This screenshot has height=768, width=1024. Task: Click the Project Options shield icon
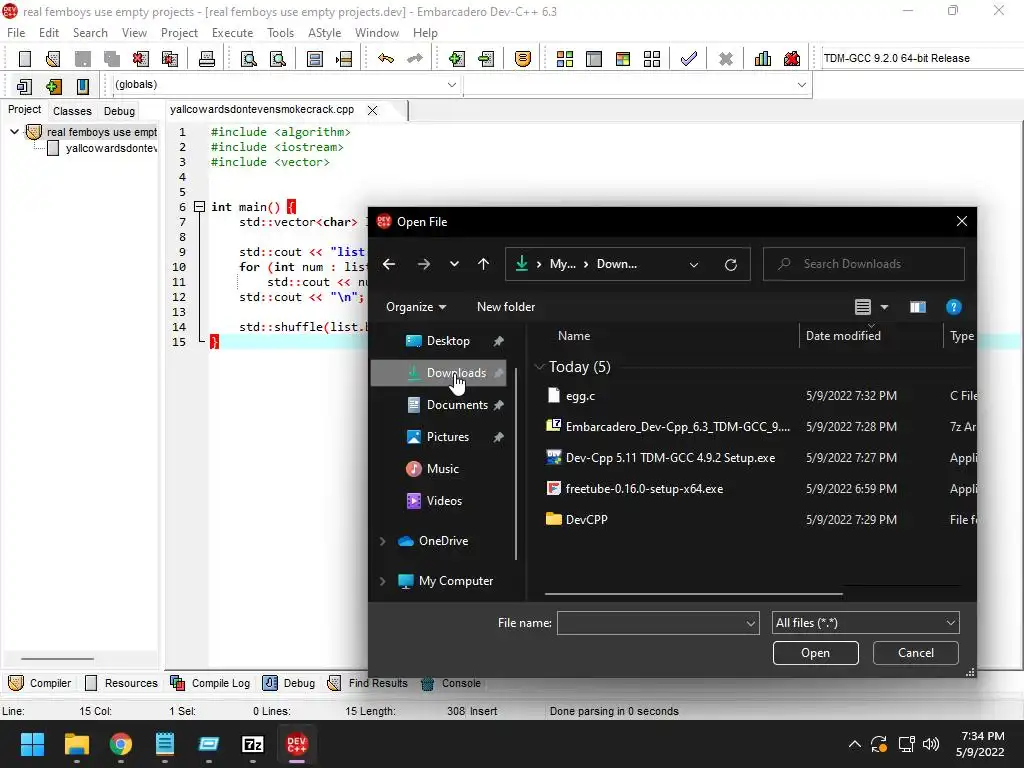point(522,59)
